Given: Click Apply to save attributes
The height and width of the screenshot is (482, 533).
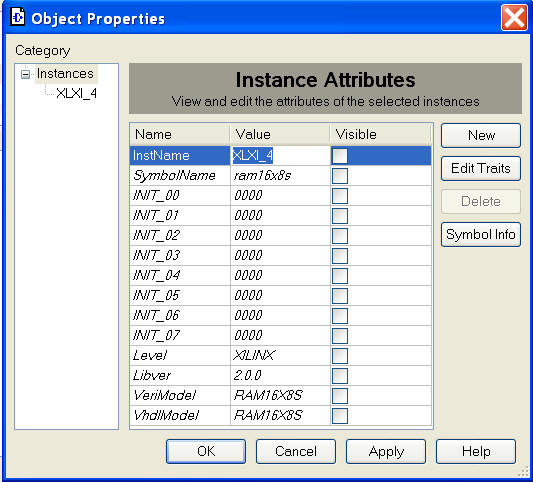Looking at the screenshot, I should (386, 451).
